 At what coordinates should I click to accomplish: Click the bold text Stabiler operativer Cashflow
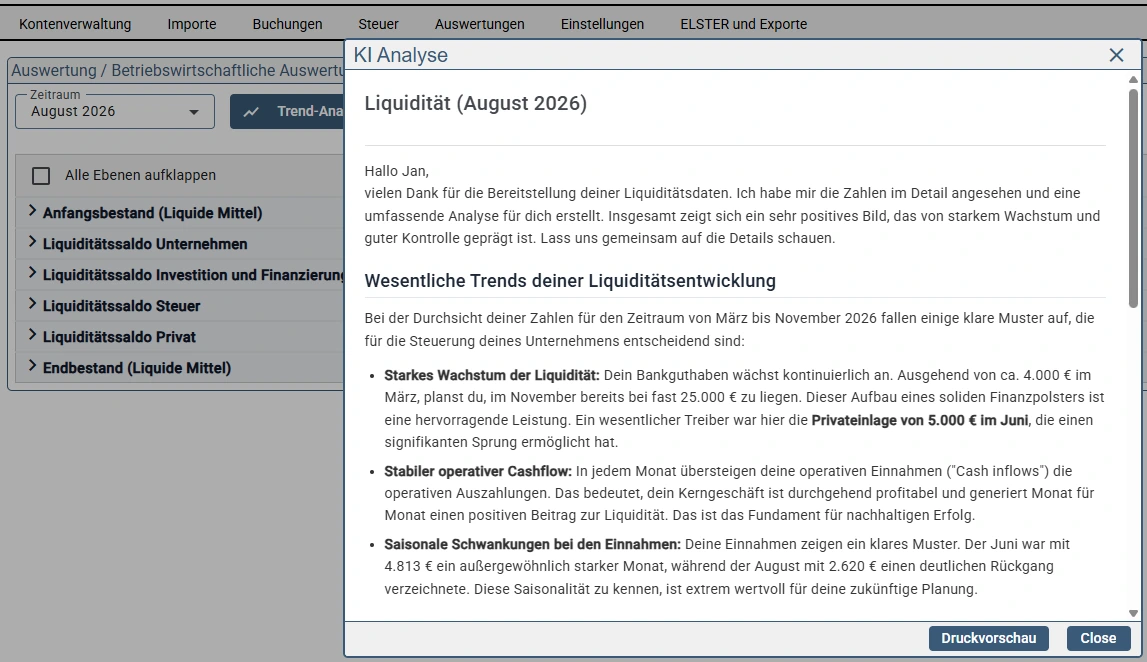click(478, 471)
